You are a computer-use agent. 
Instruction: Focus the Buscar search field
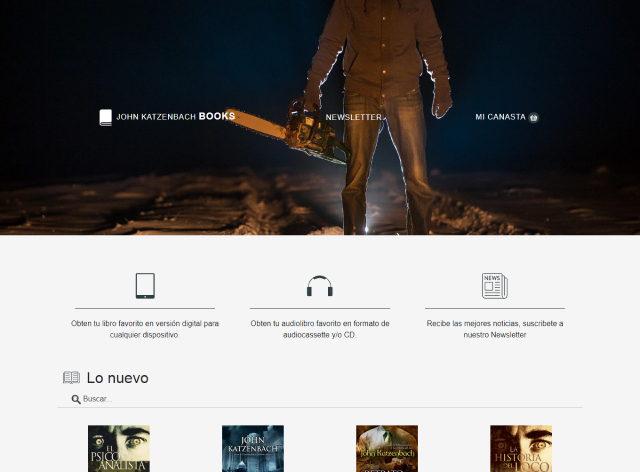tap(320, 399)
